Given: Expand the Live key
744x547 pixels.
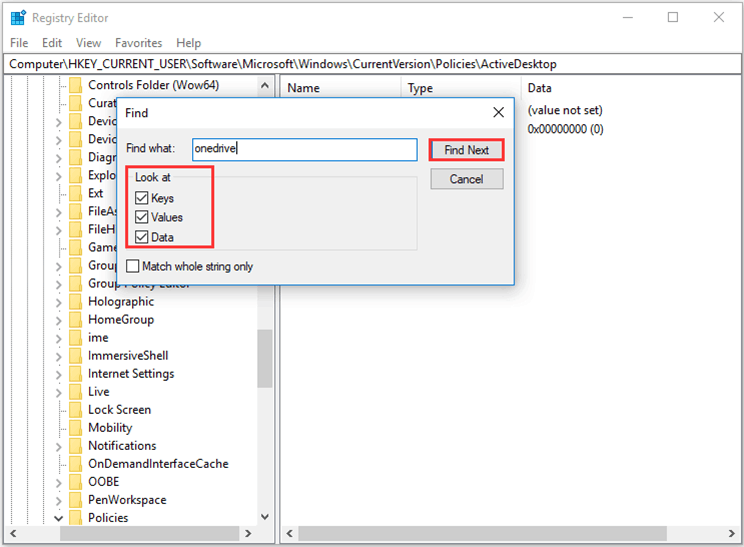Looking at the screenshot, I should click(58, 392).
